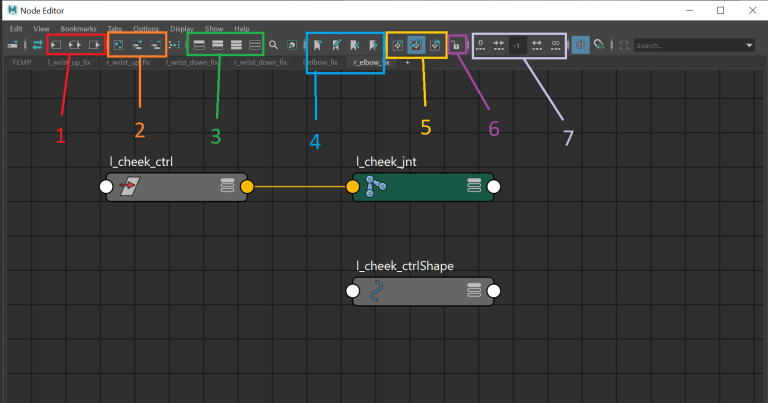Click the clear graph icon

click(119, 45)
